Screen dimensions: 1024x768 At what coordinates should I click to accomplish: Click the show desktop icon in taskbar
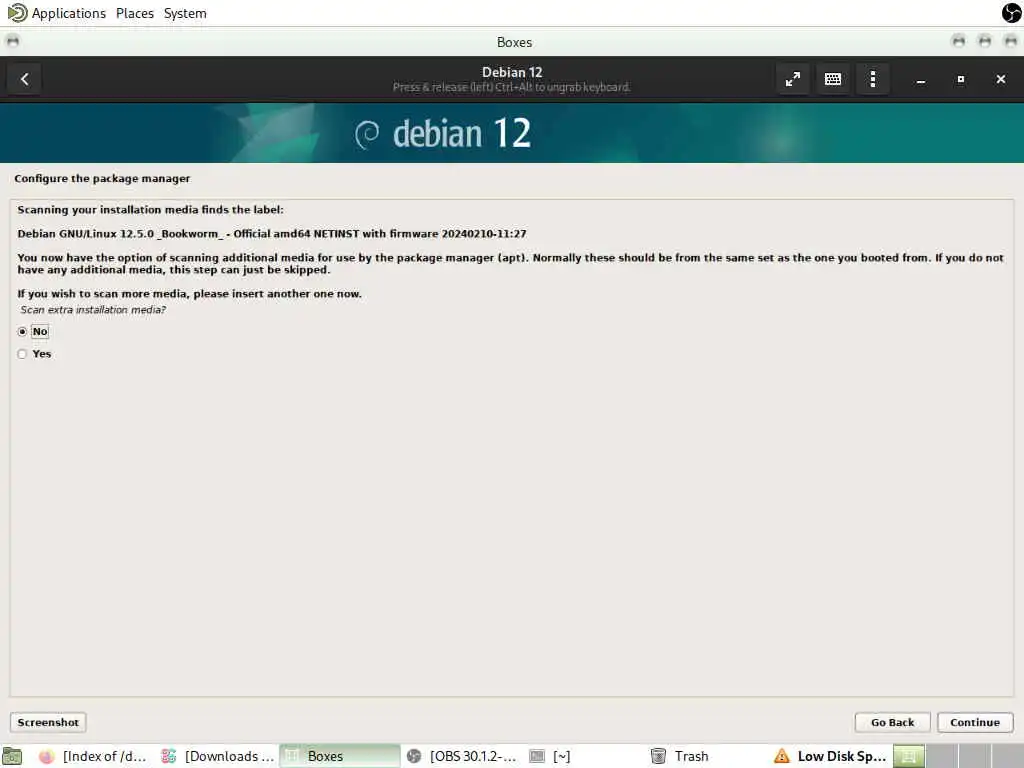(12, 756)
